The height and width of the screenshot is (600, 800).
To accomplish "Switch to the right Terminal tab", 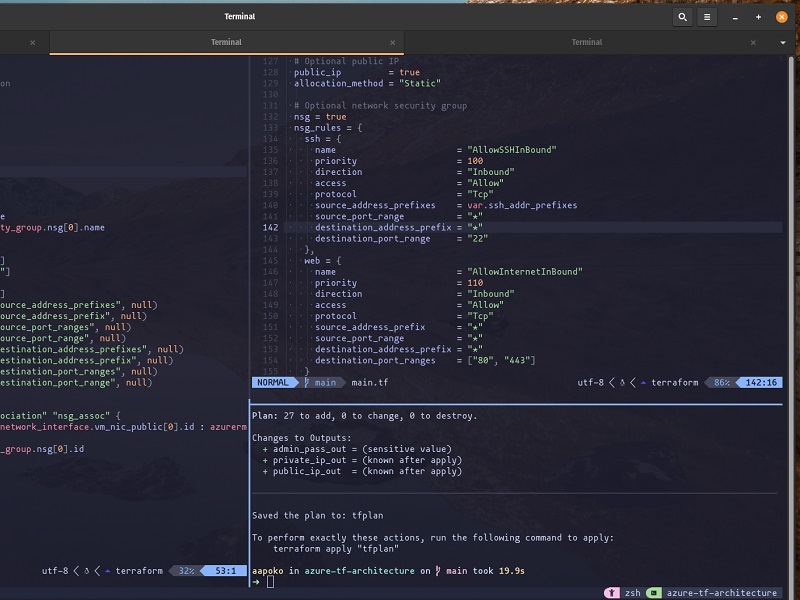I will pos(587,42).
